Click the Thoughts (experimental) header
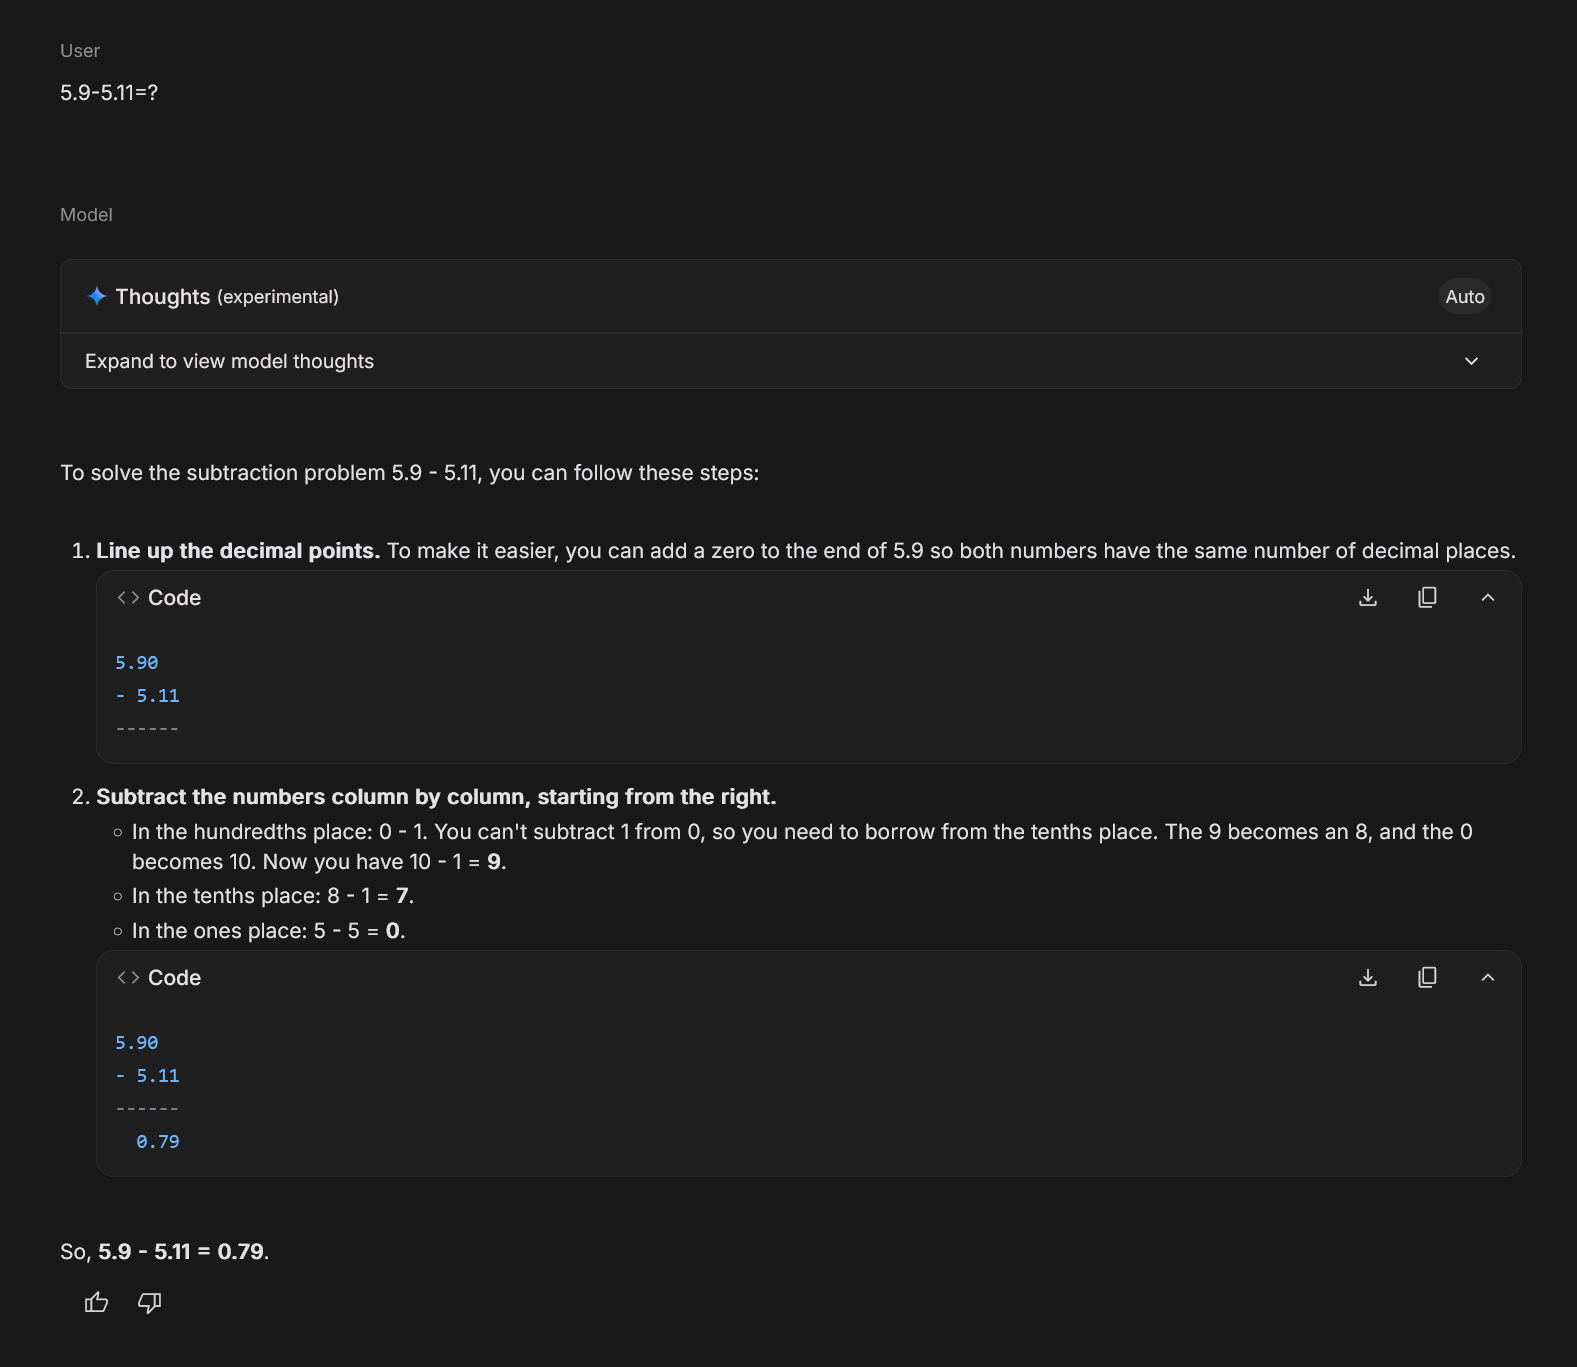Viewport: 1577px width, 1367px height. (227, 296)
